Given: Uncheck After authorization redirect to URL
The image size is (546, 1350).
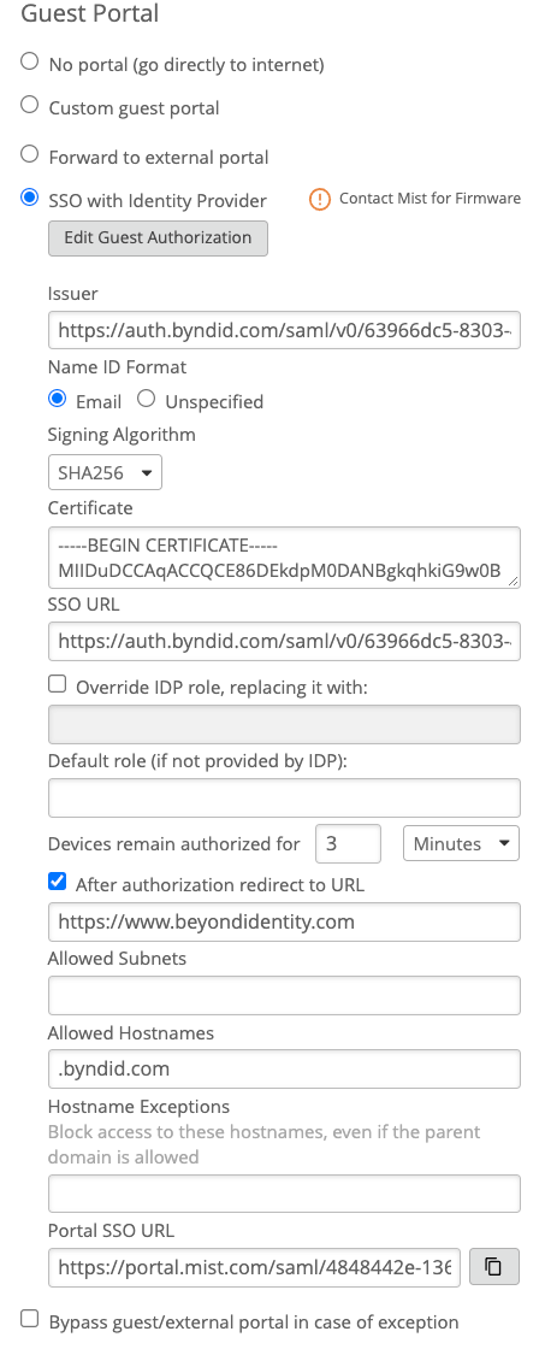Looking at the screenshot, I should click(57, 883).
